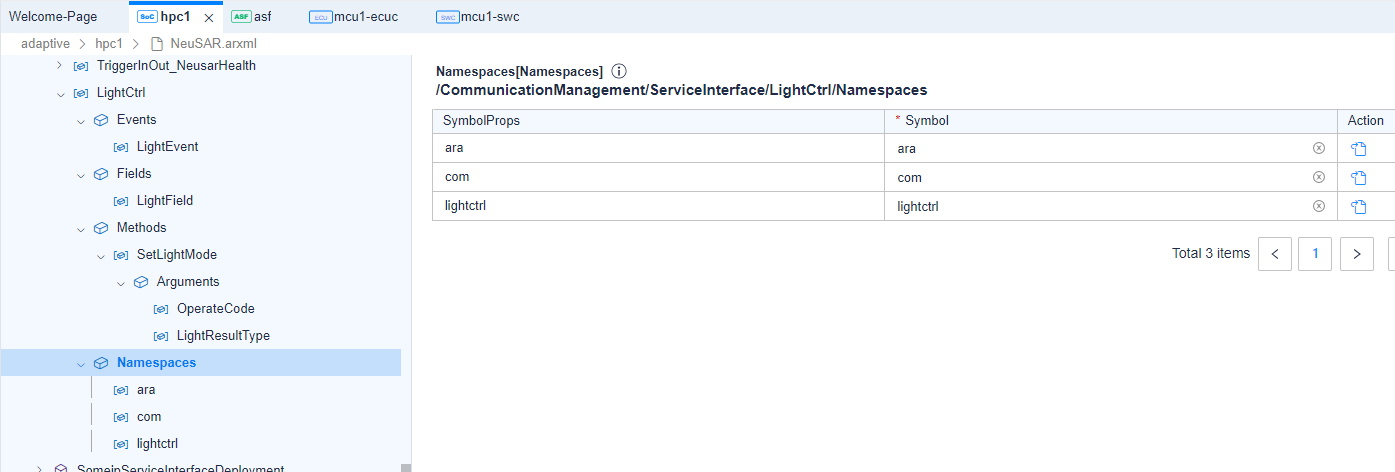Click the copy icon in the ara row

tap(1358, 149)
